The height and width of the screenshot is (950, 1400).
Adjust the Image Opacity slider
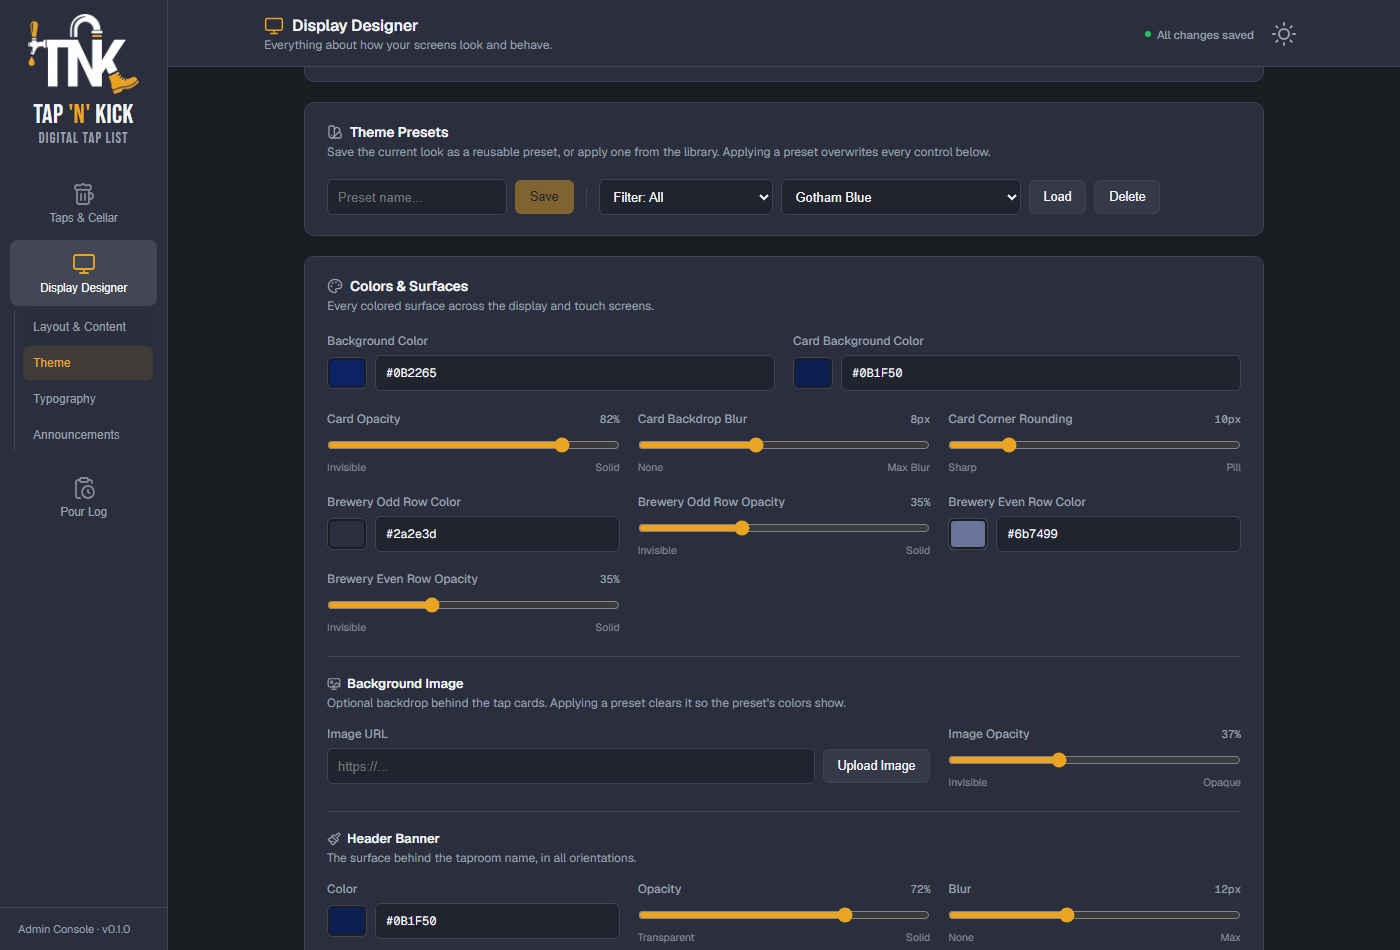tap(1094, 760)
